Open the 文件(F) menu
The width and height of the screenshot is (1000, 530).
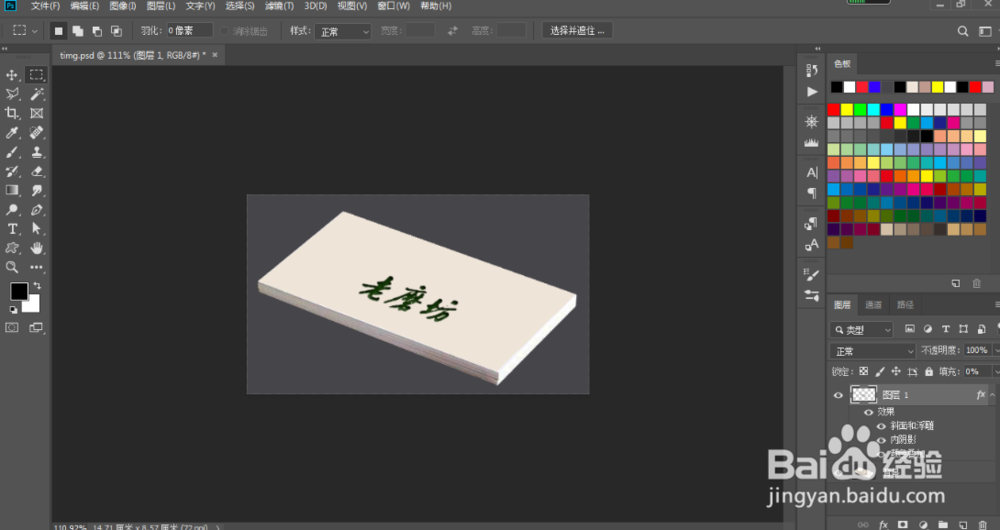[45, 6]
